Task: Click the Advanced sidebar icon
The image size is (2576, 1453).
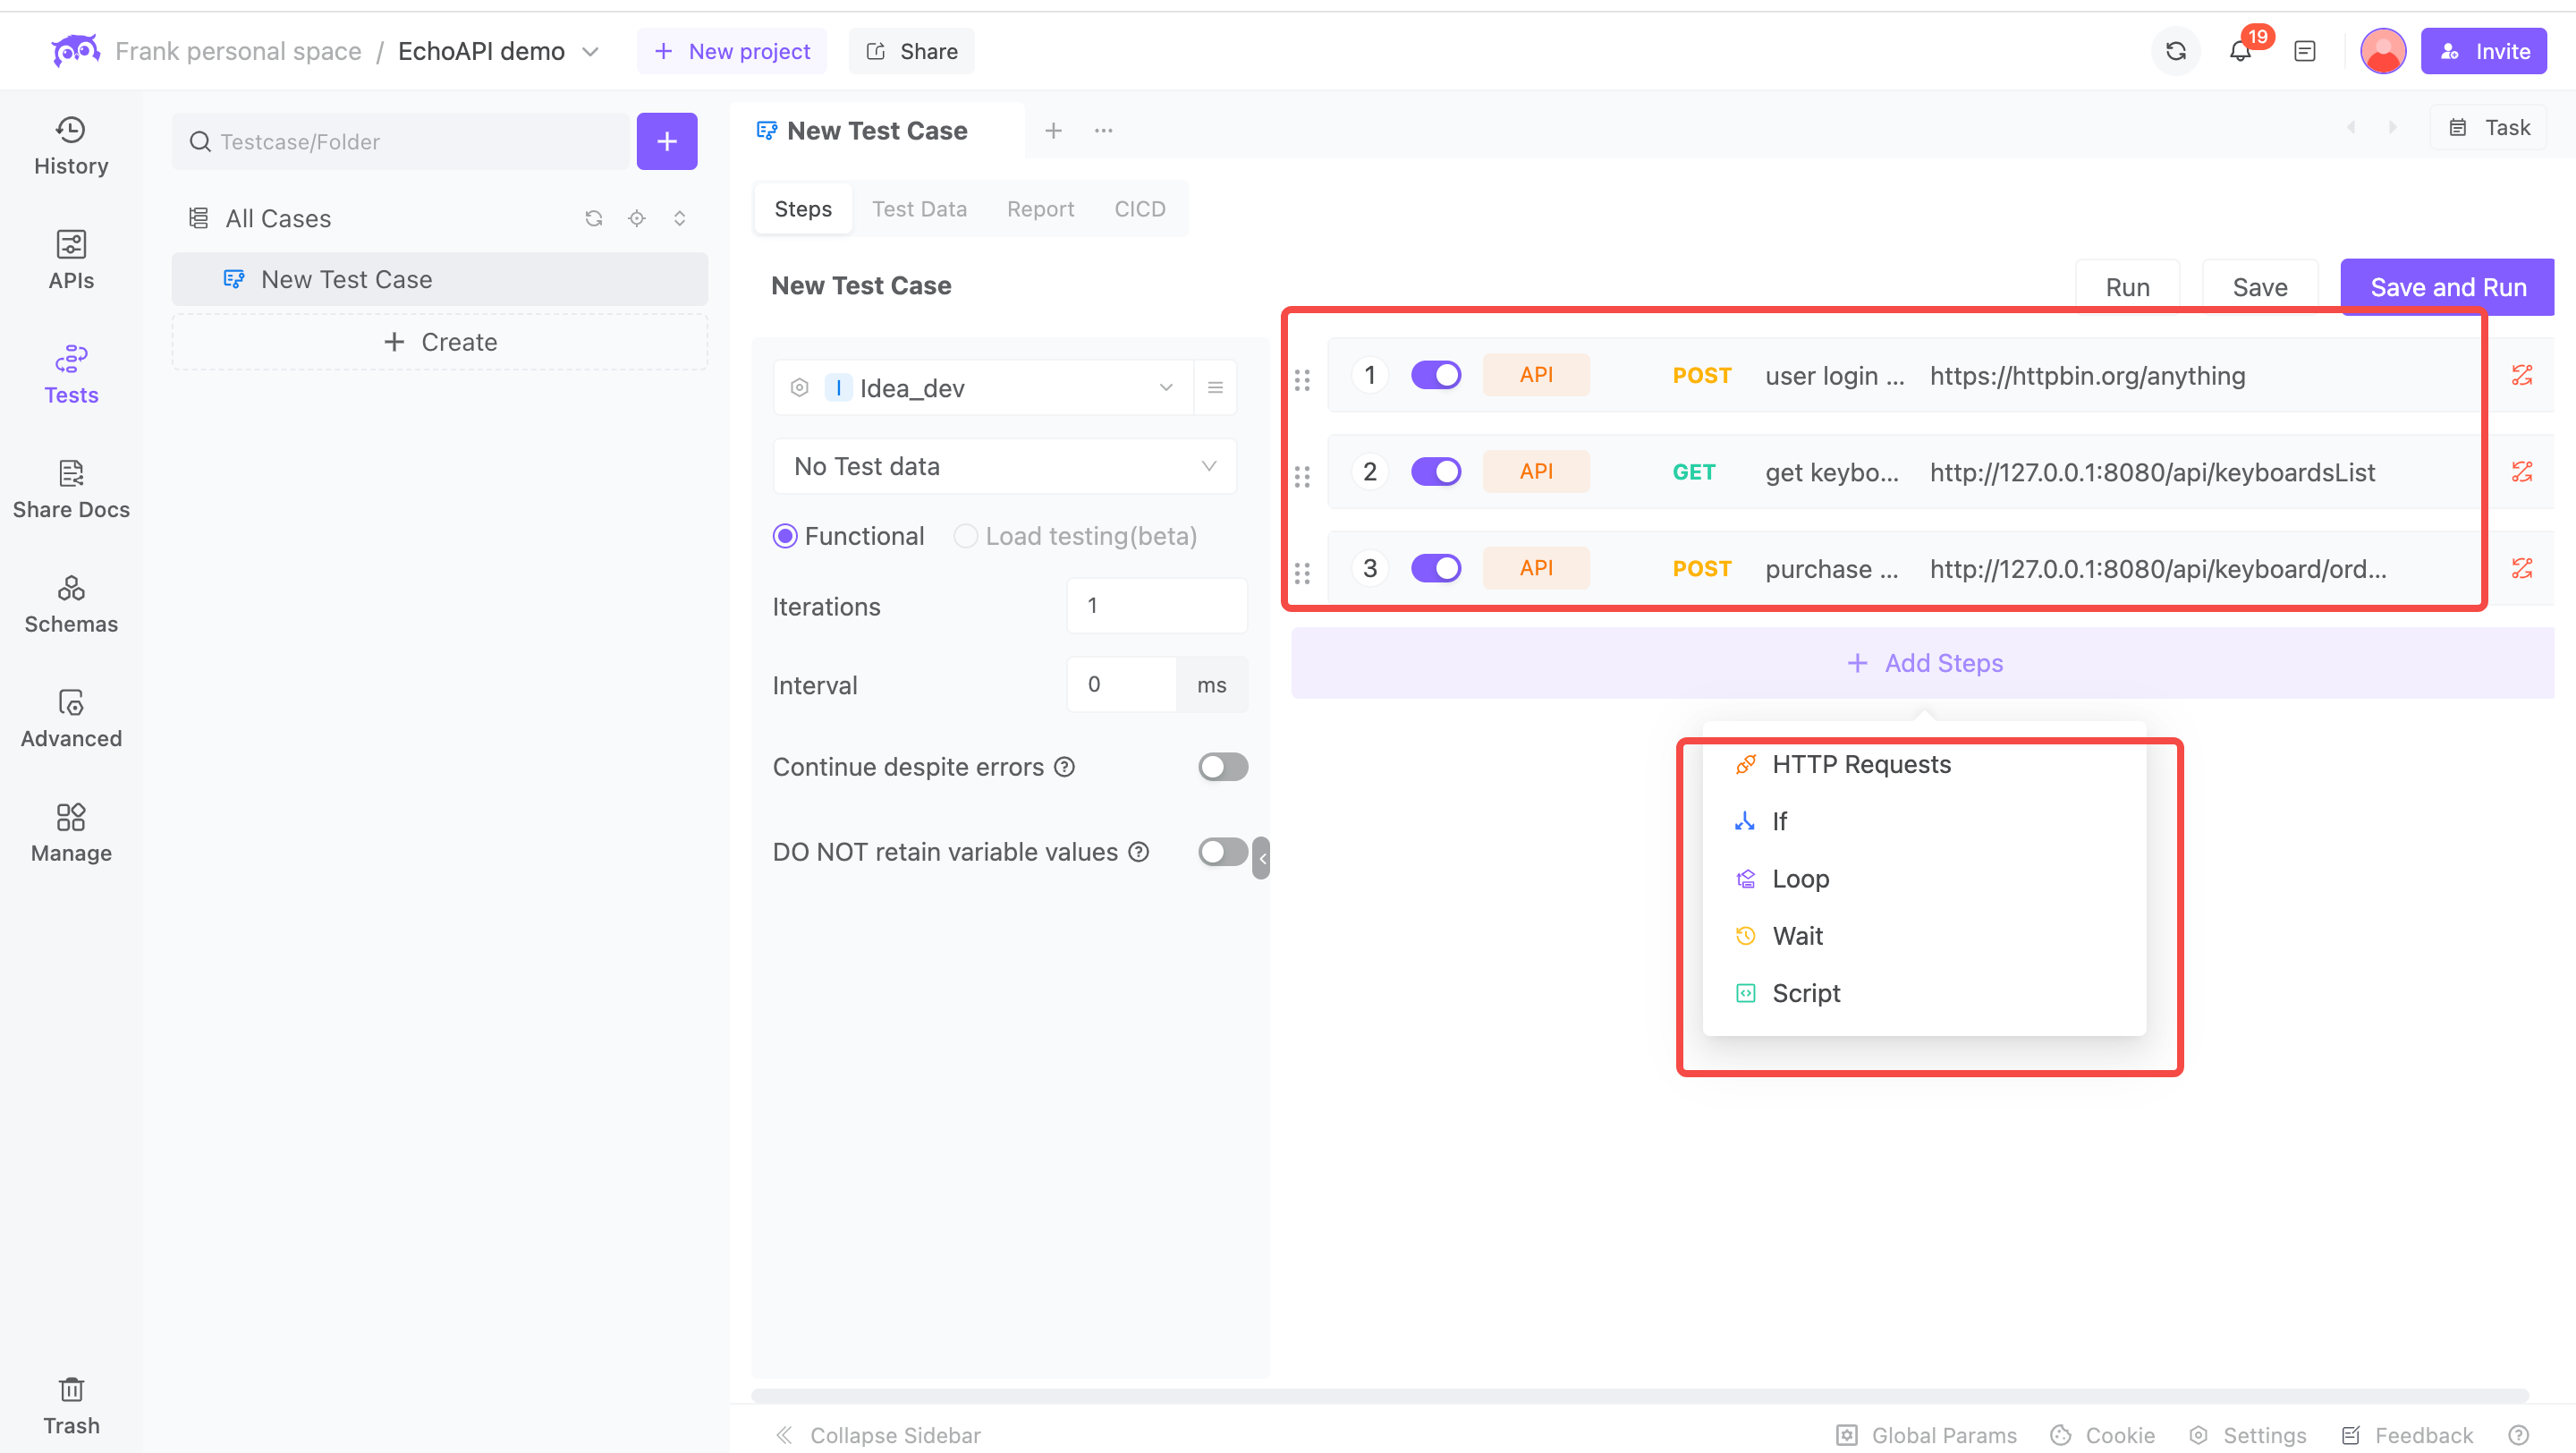Action: click(x=71, y=717)
